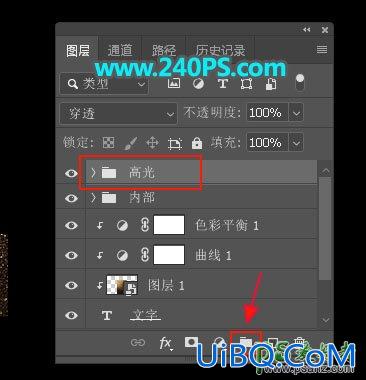The width and height of the screenshot is (366, 380).
Task: Open the 历史记录 tab
Action: coord(220,51)
